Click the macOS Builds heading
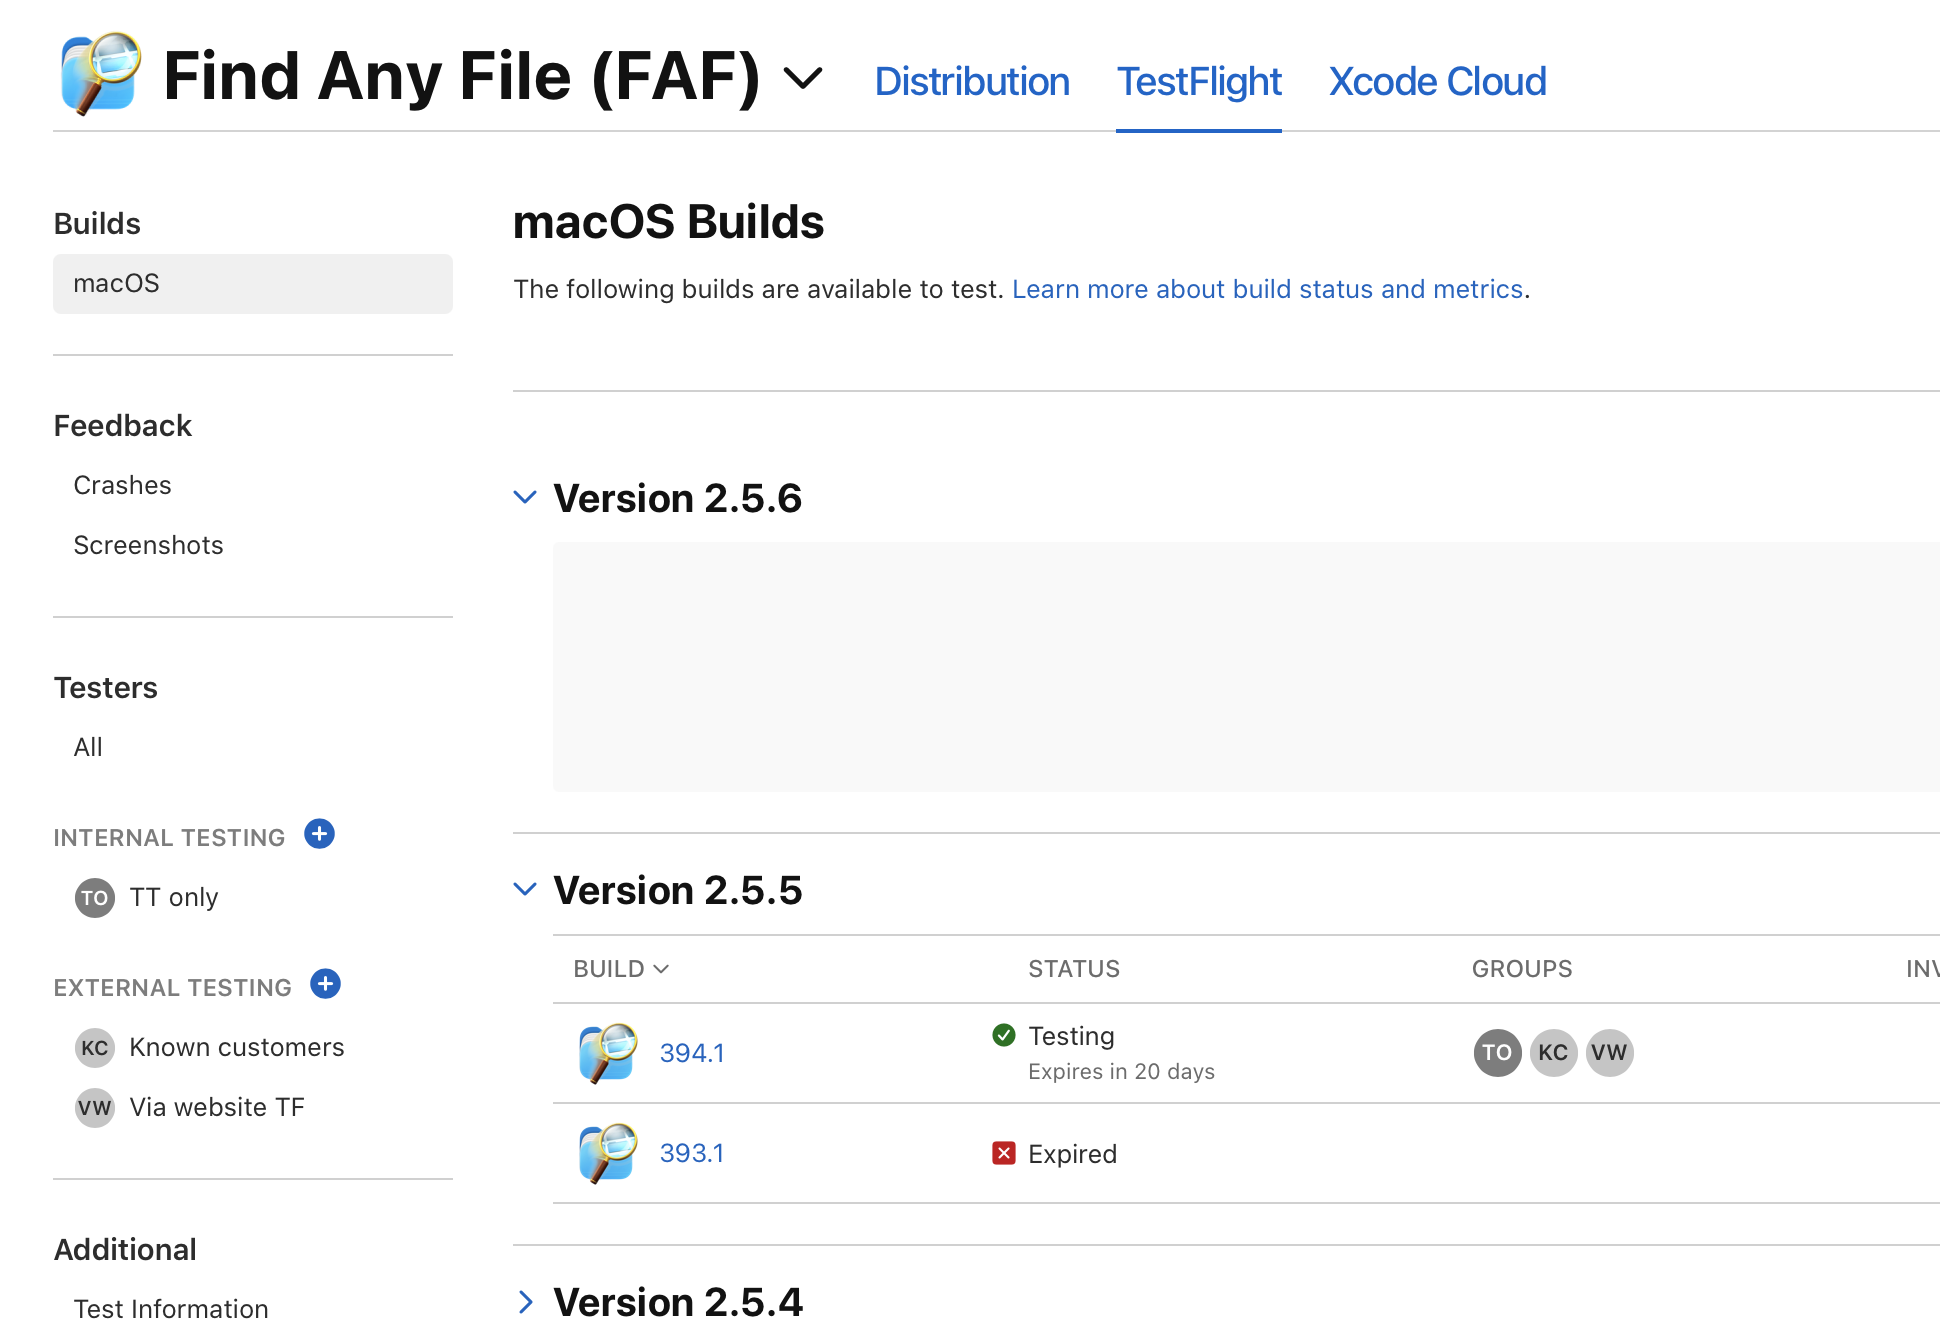 [x=668, y=221]
